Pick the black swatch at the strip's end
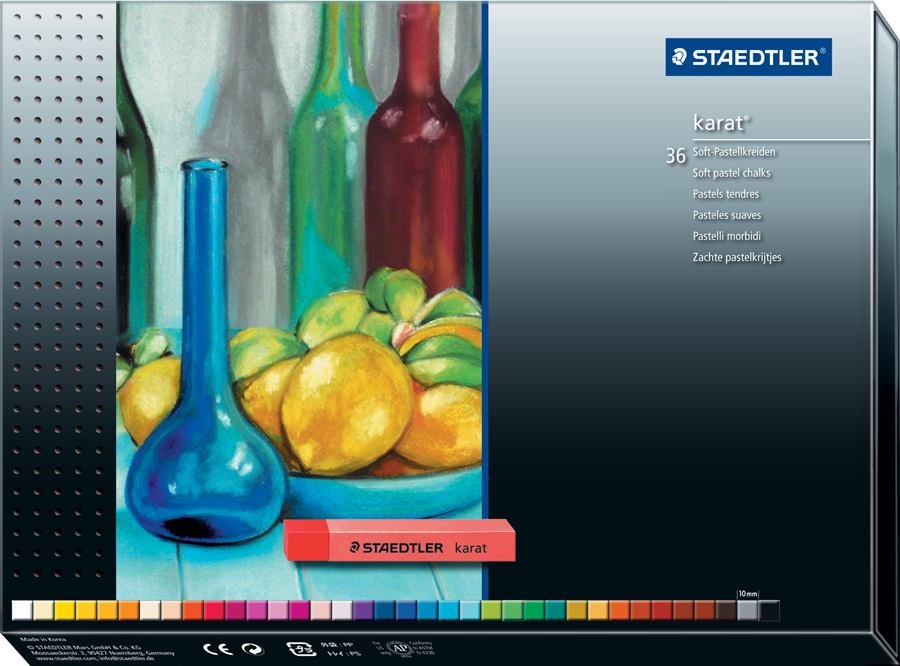The width and height of the screenshot is (900, 666). 769,610
